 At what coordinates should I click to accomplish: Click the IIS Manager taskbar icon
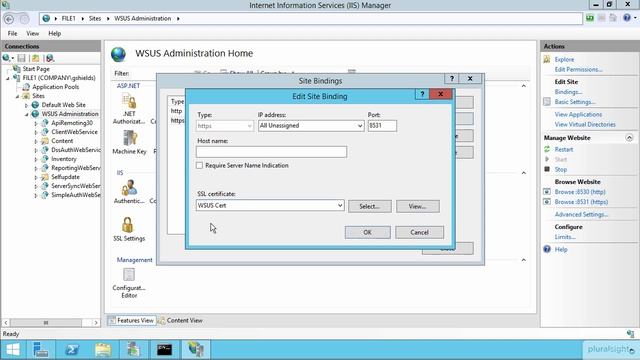click(x=196, y=350)
